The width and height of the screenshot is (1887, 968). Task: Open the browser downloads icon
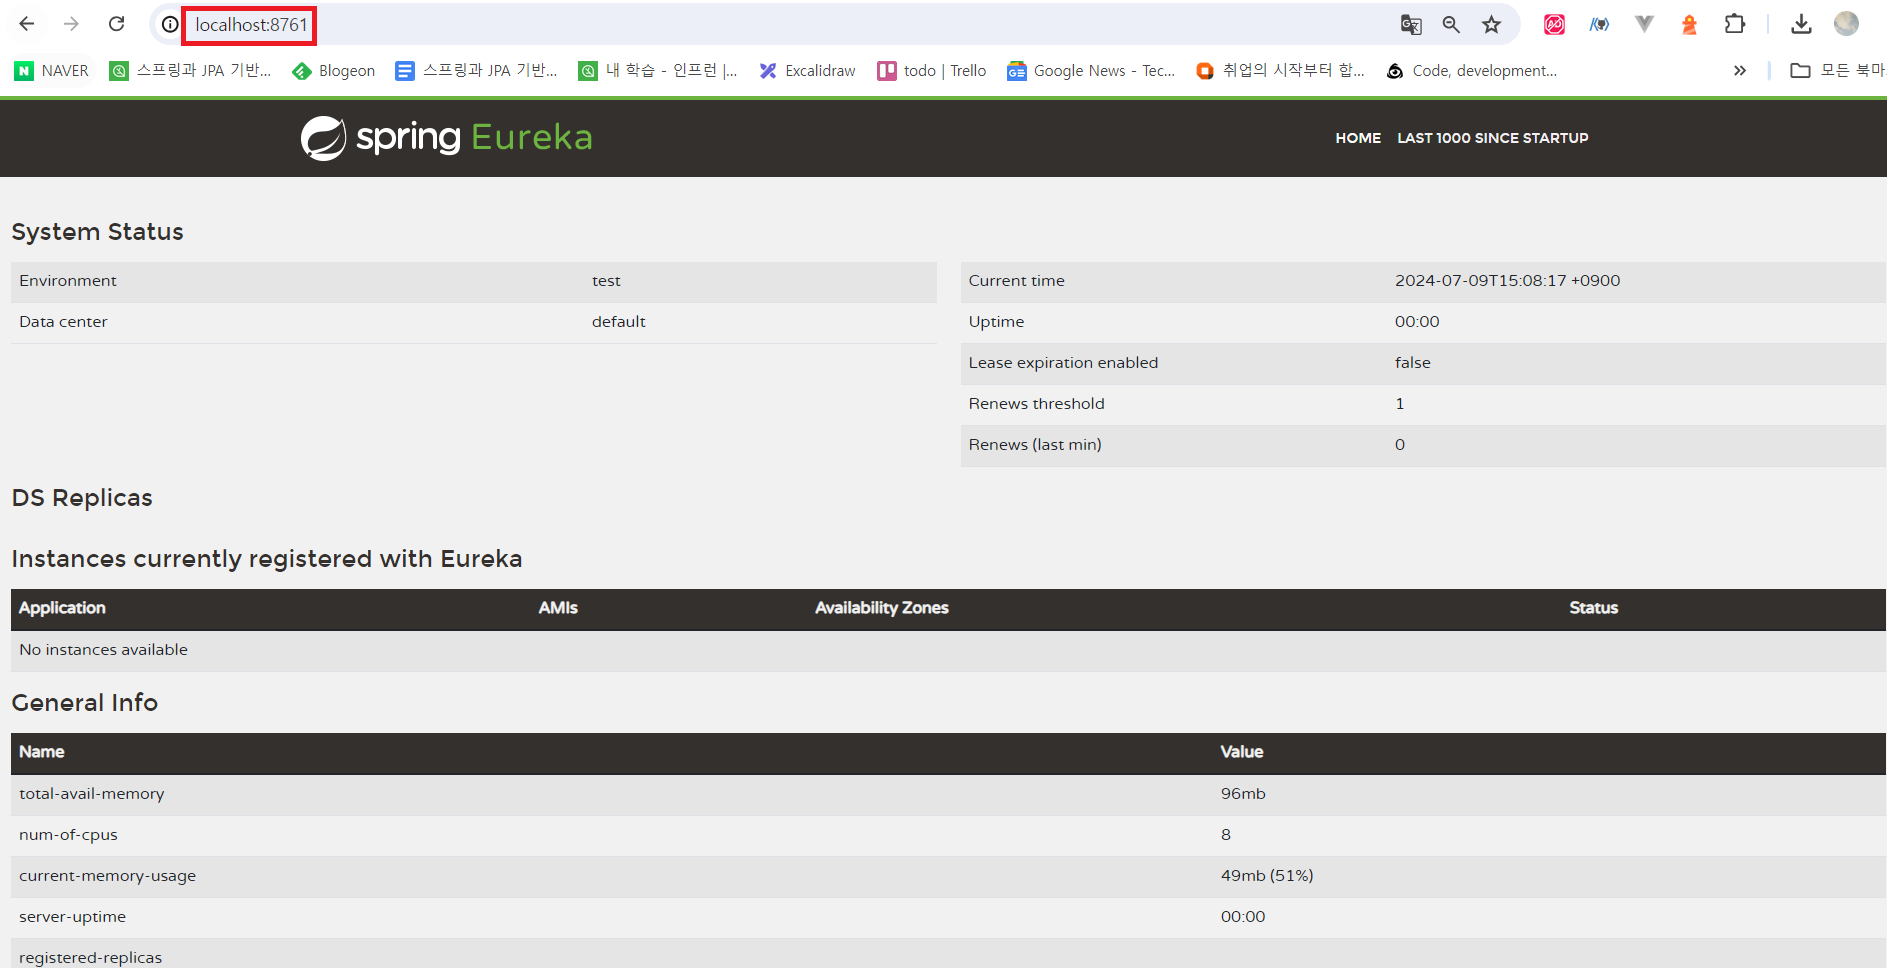(x=1801, y=25)
